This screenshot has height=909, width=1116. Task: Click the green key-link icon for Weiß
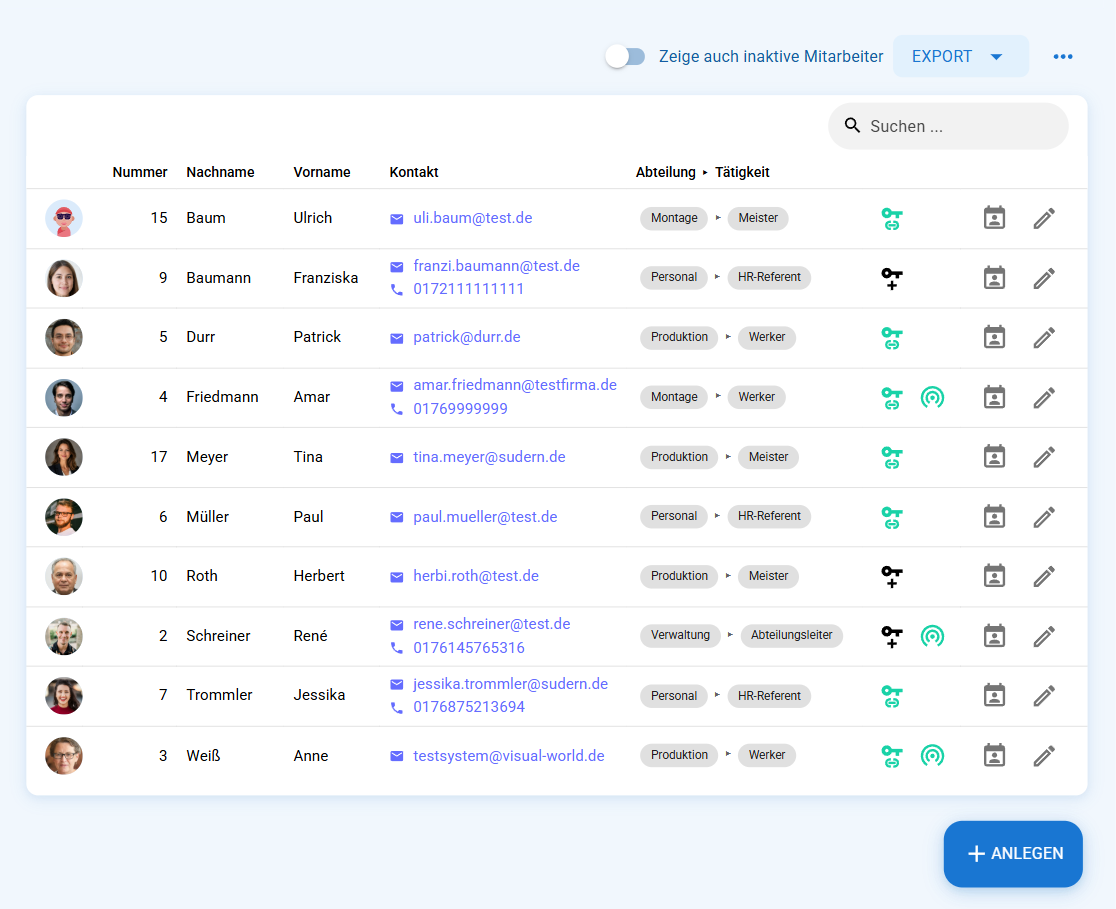[x=891, y=755]
